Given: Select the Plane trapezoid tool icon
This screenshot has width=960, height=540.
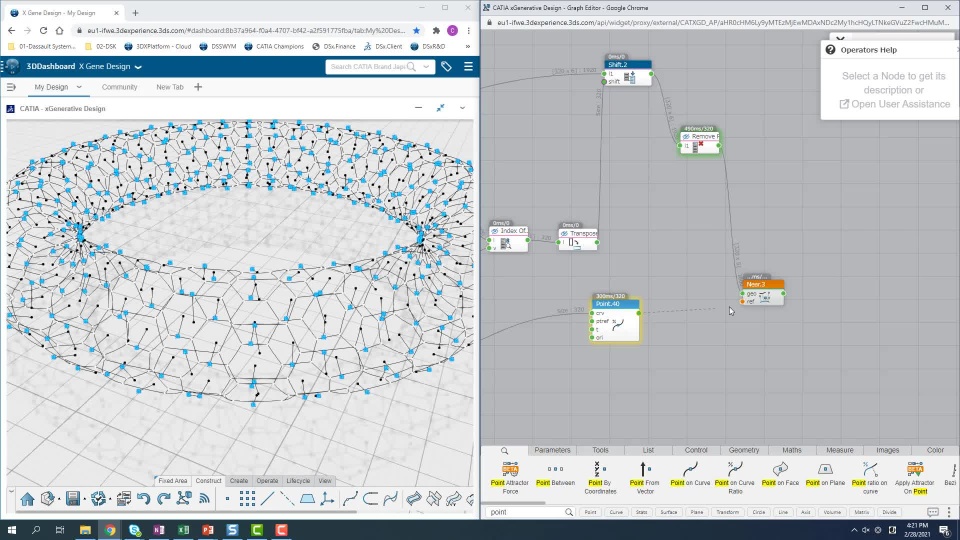Looking at the screenshot, I should click(x=307, y=499).
